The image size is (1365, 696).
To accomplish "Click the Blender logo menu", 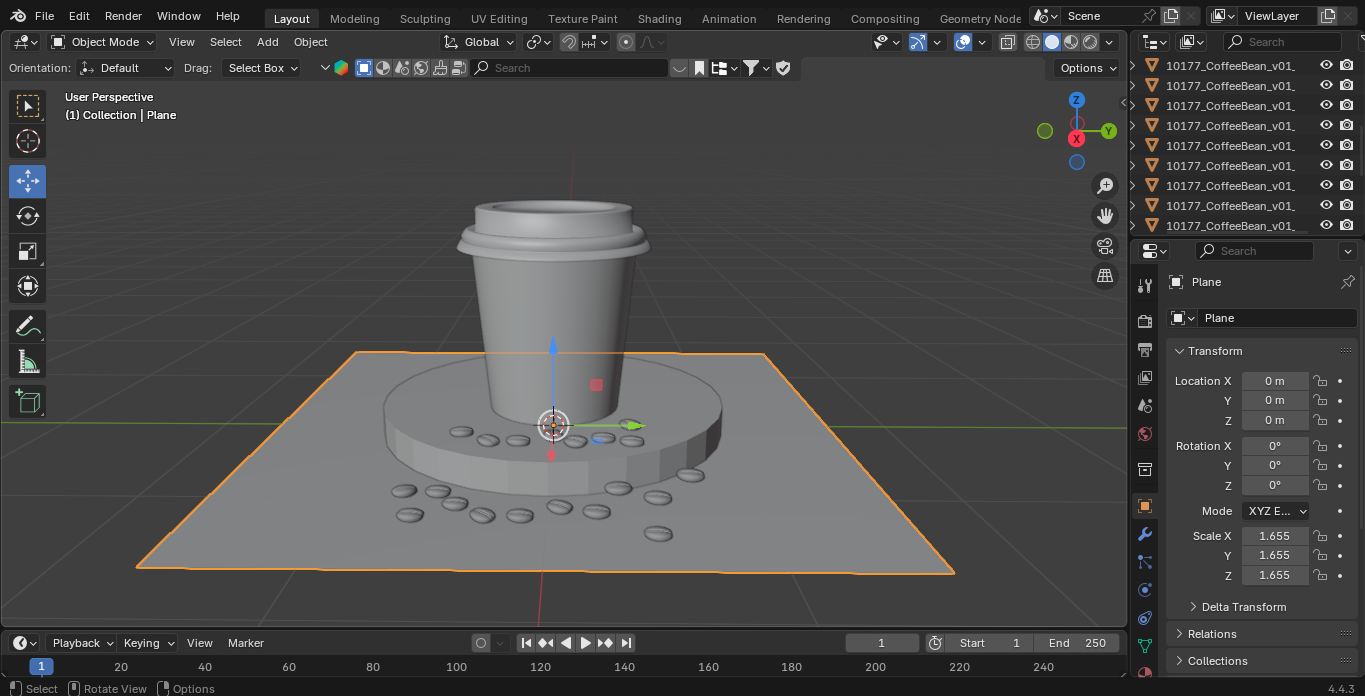I will (18, 16).
